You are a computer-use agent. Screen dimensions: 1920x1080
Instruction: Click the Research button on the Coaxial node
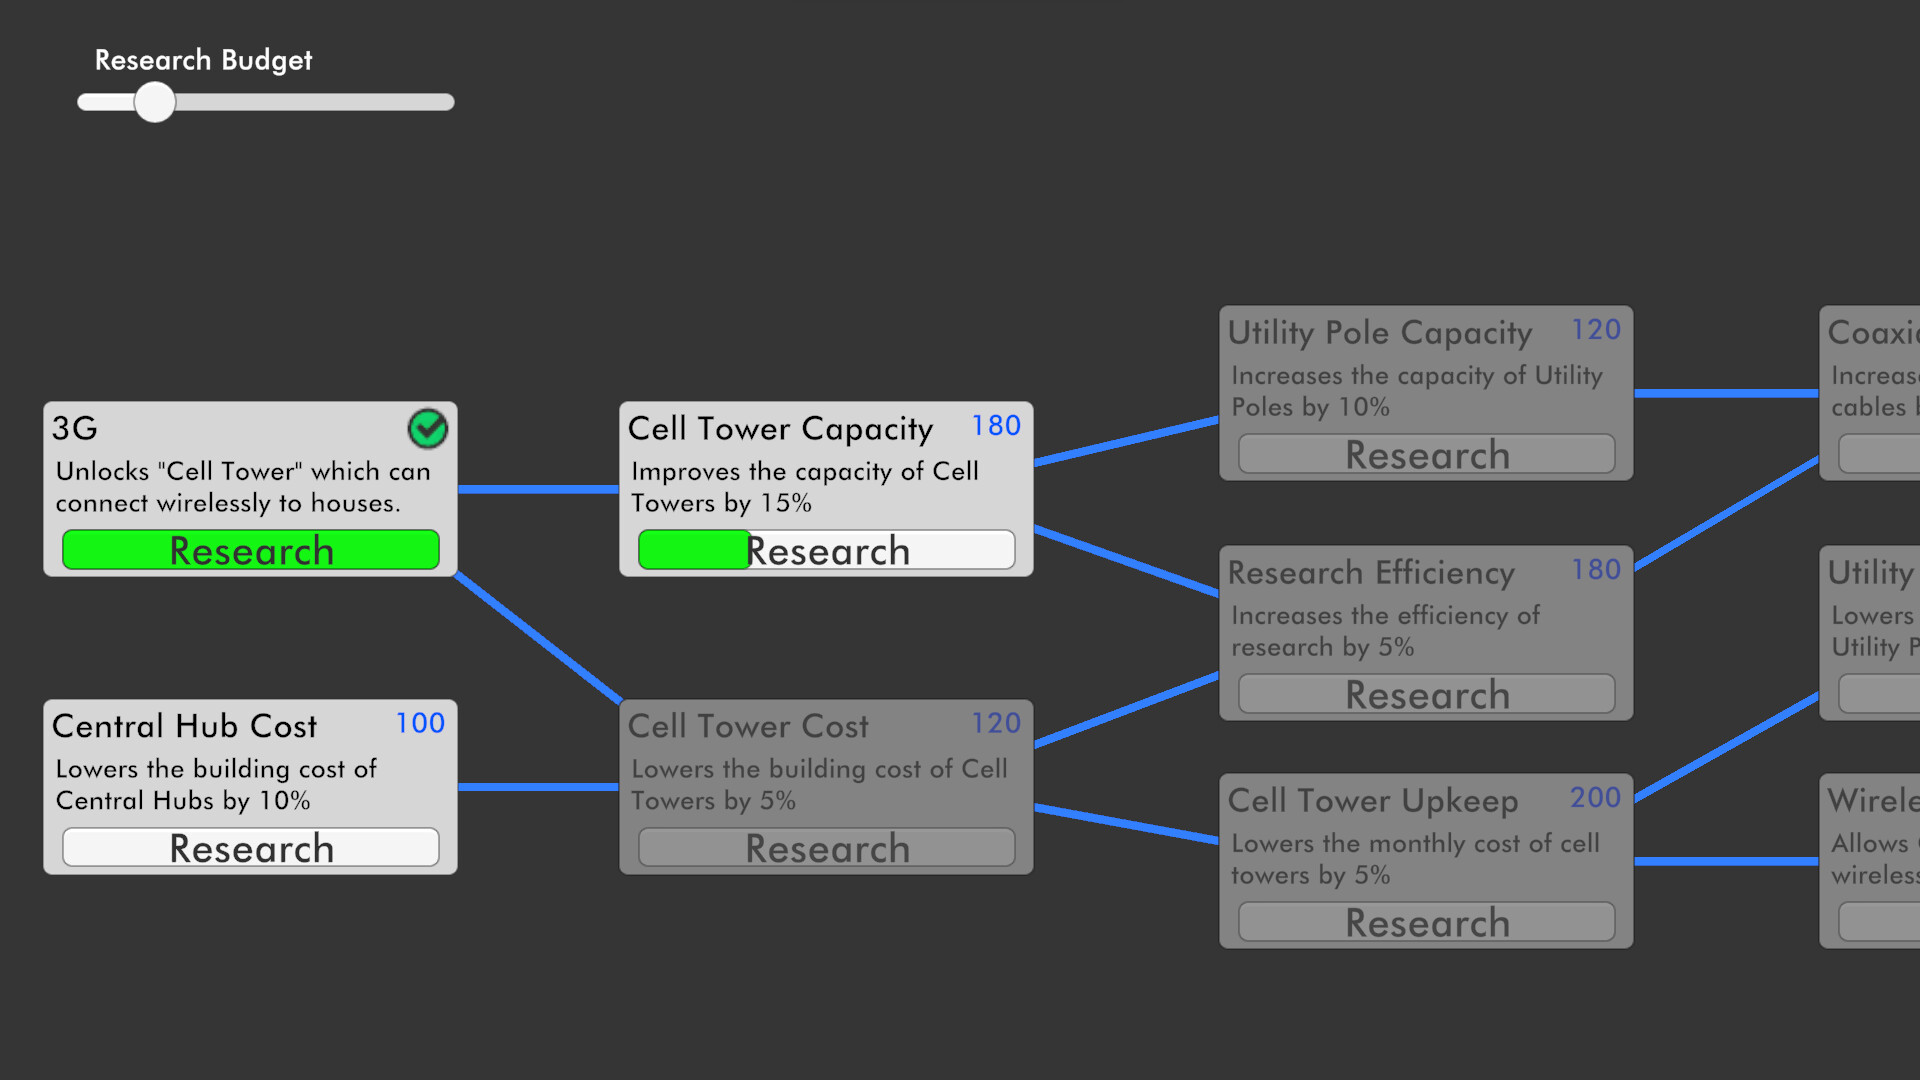pyautogui.click(x=1890, y=453)
